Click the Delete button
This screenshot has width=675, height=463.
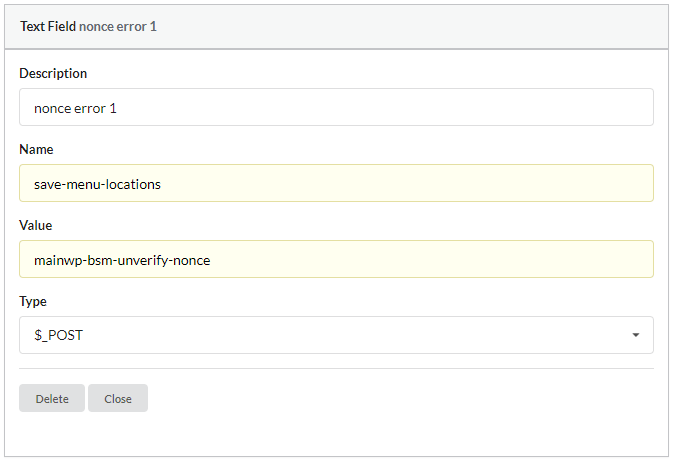click(x=52, y=398)
